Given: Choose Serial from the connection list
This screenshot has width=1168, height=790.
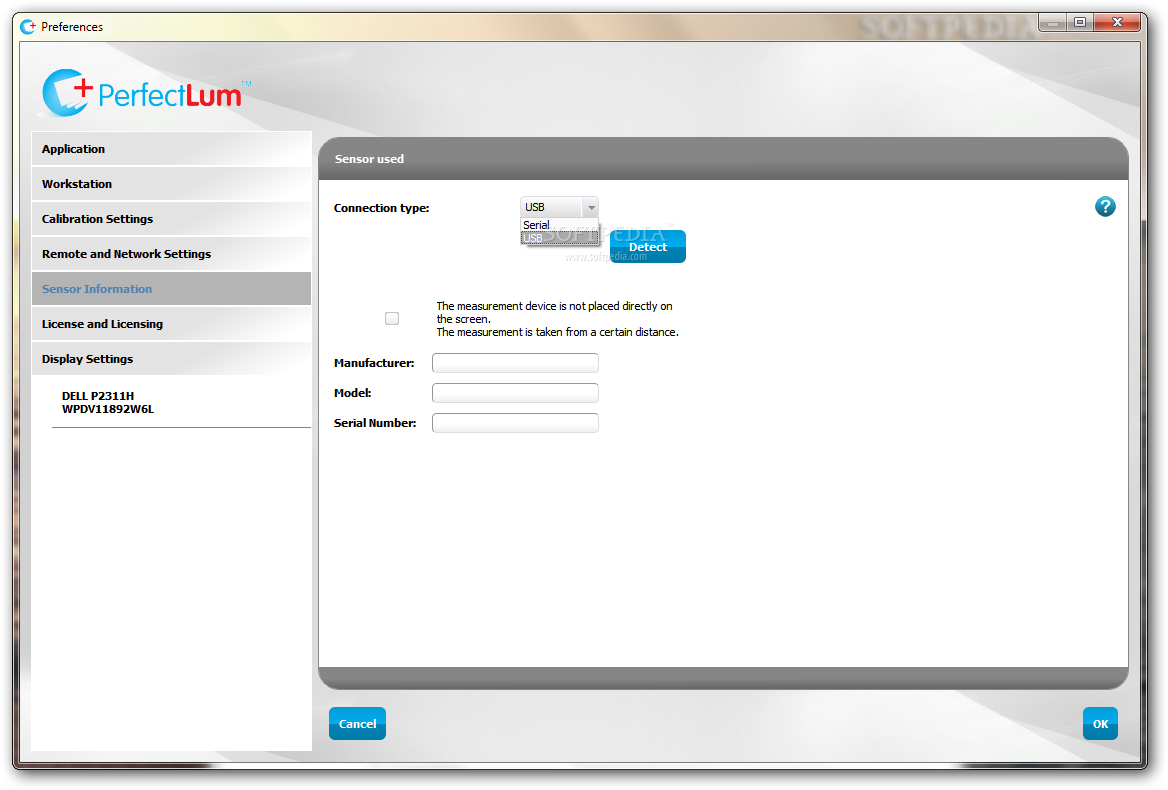Looking at the screenshot, I should point(559,225).
